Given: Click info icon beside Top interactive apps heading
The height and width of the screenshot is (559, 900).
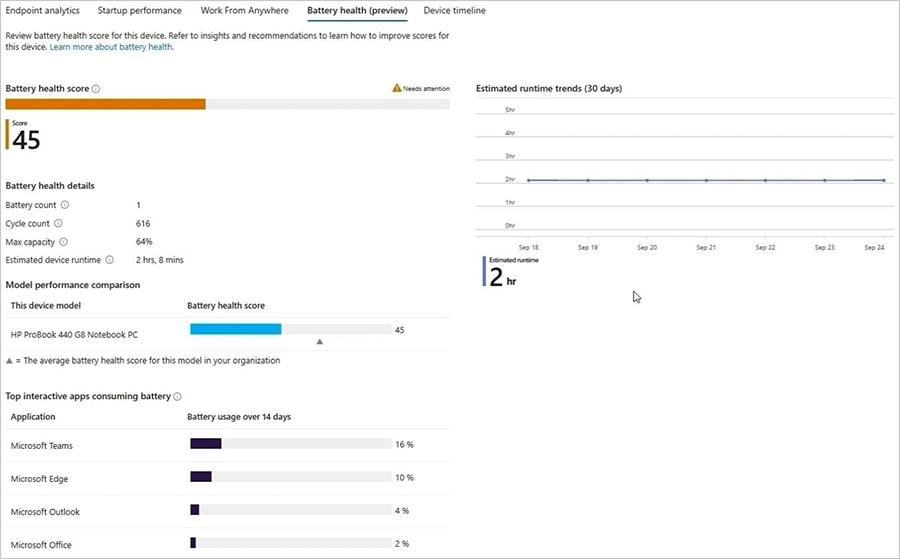Looking at the screenshot, I should (x=177, y=397).
